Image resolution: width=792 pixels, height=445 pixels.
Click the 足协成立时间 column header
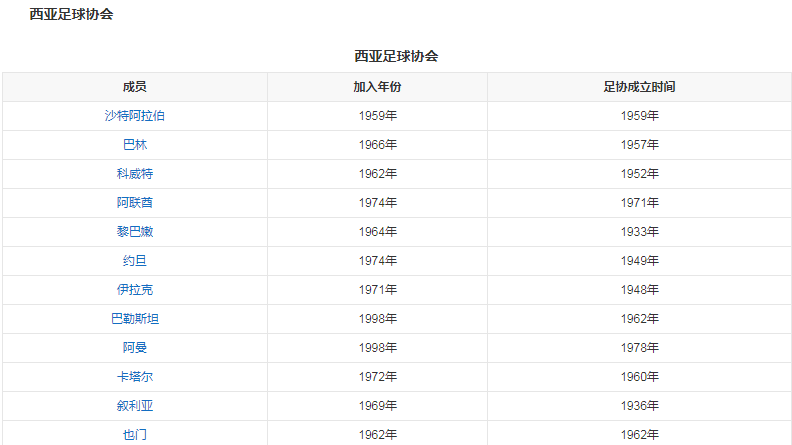639,87
